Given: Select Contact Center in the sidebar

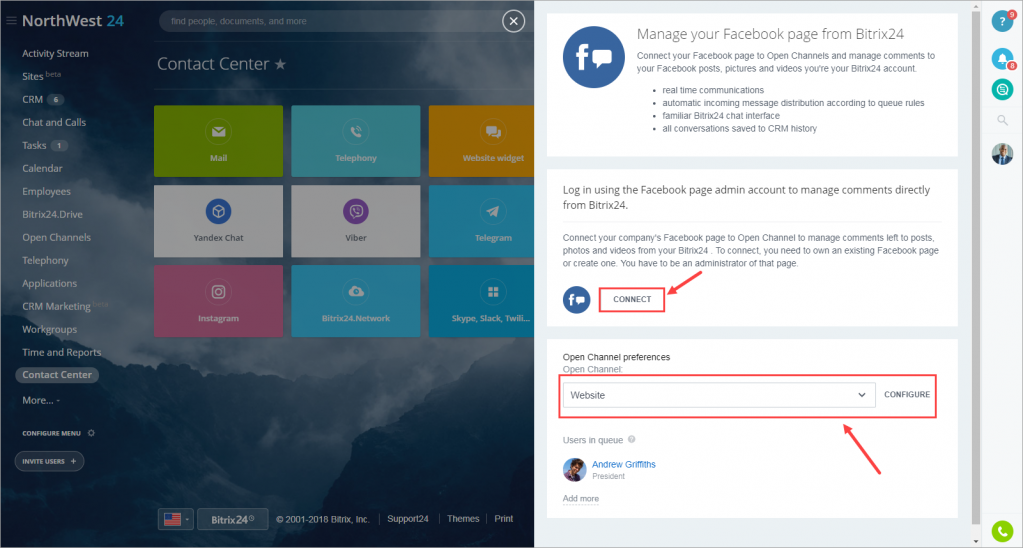Looking at the screenshot, I should click(57, 375).
